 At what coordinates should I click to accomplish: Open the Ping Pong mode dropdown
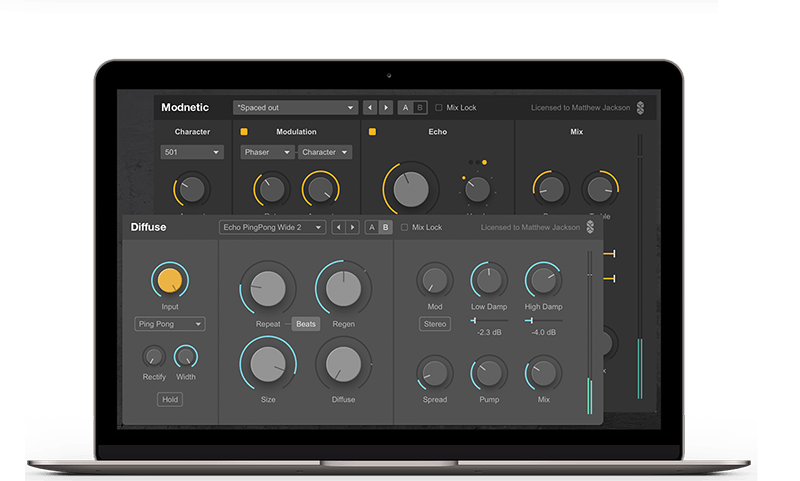point(170,324)
